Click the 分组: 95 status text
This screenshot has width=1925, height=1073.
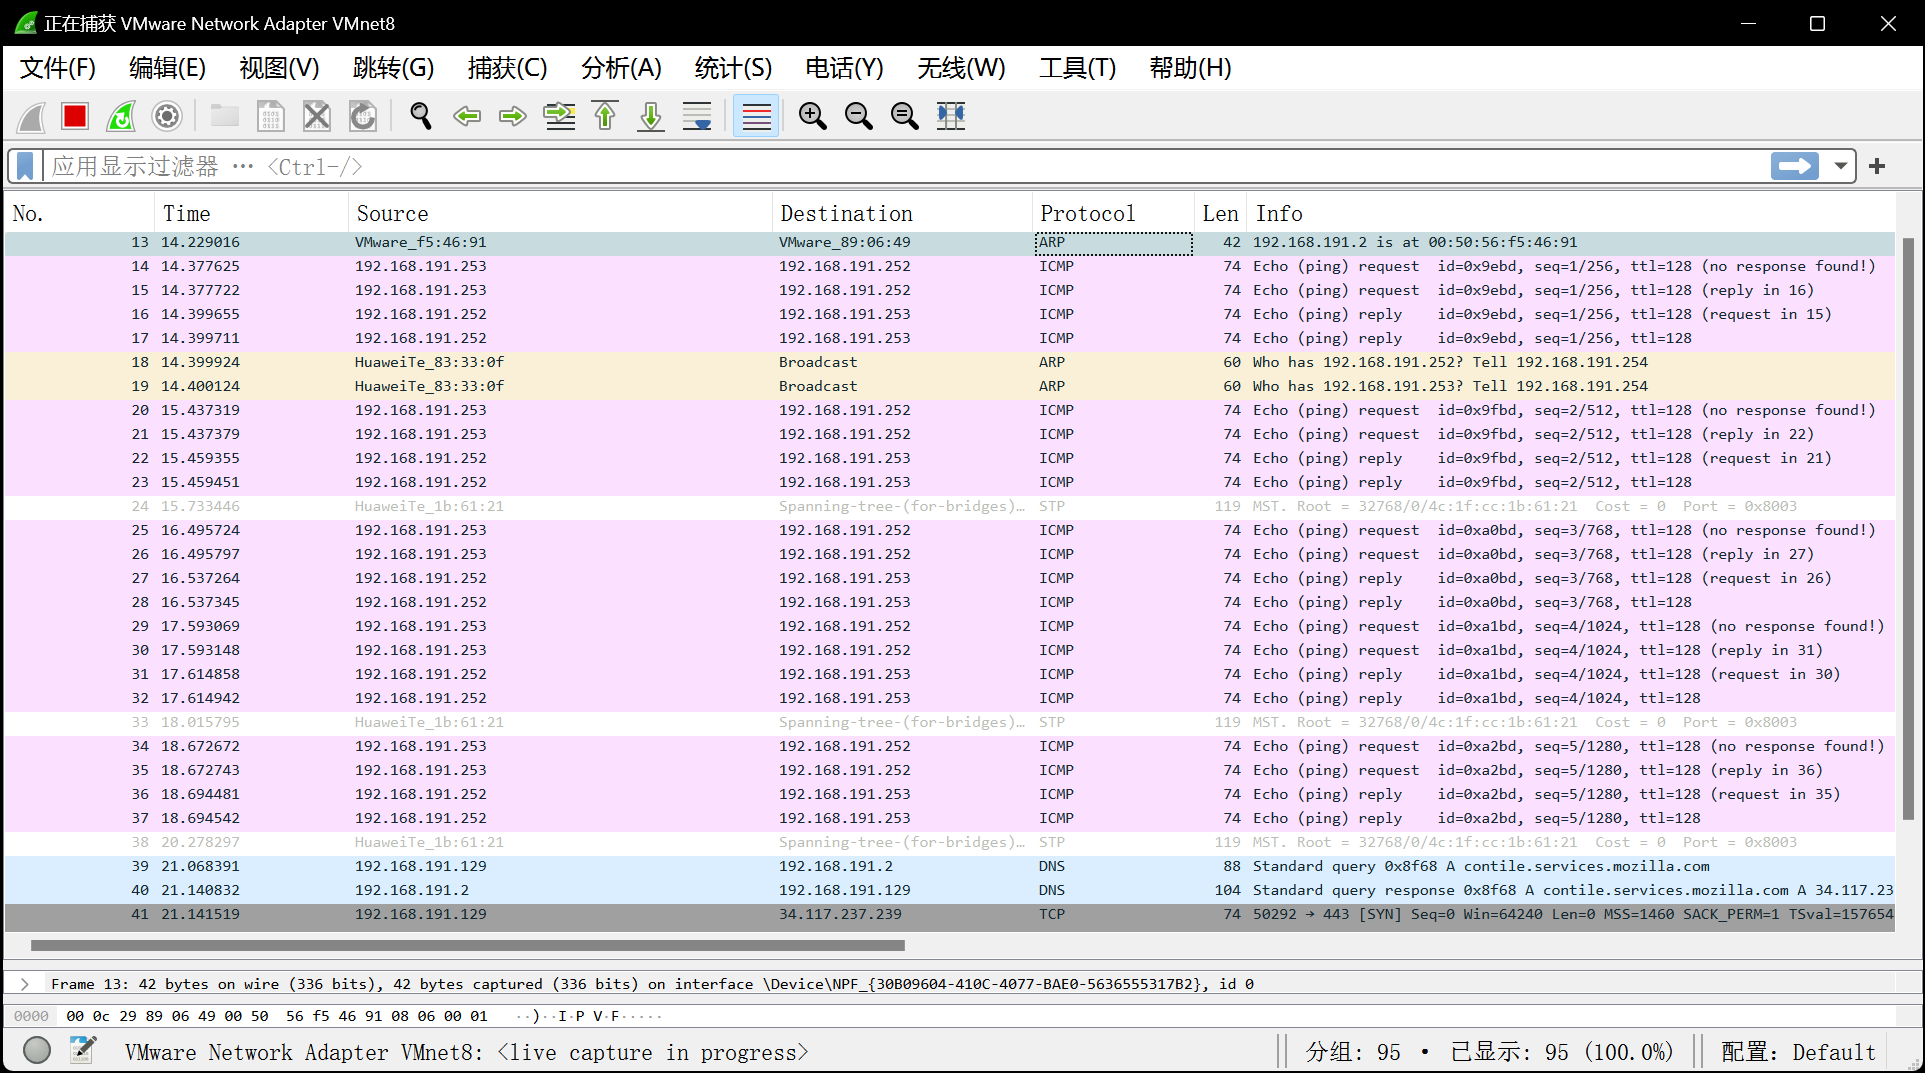click(1353, 1052)
